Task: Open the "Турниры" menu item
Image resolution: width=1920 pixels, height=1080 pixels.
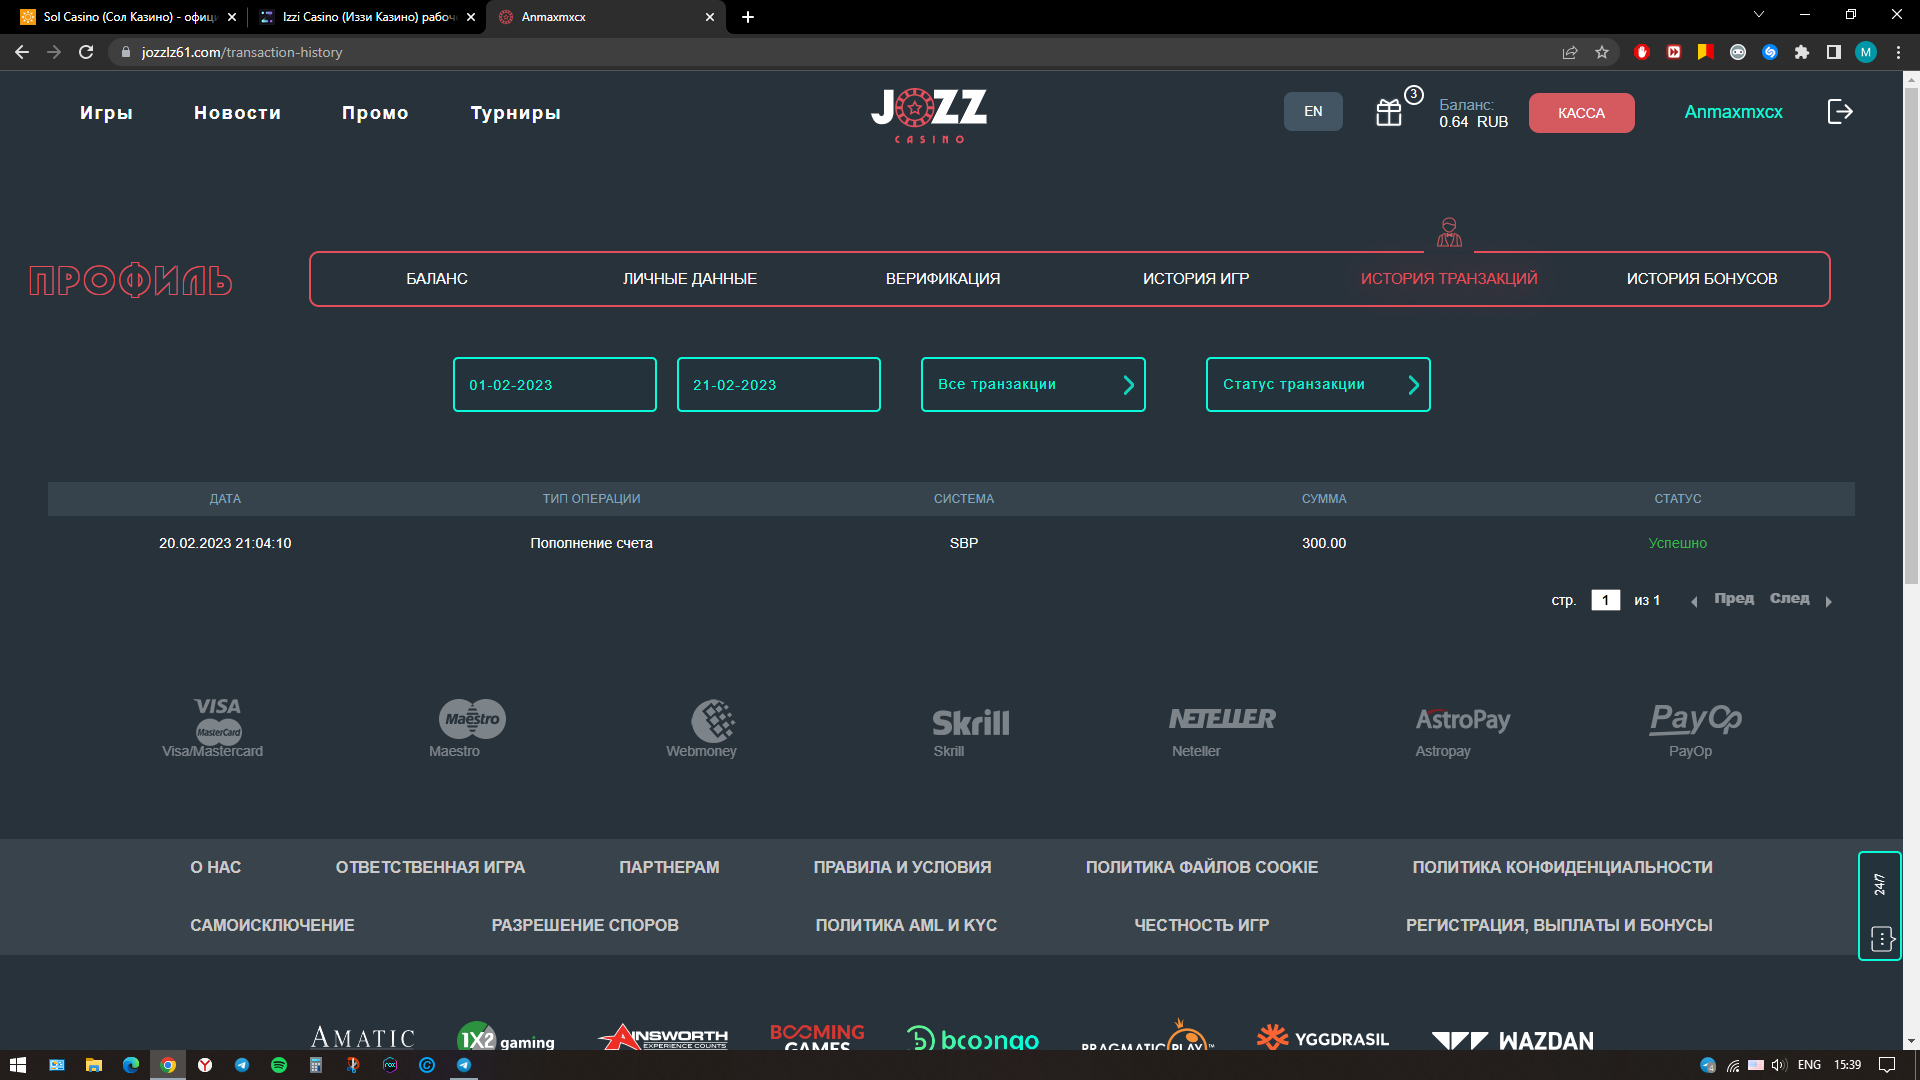Action: click(x=515, y=113)
